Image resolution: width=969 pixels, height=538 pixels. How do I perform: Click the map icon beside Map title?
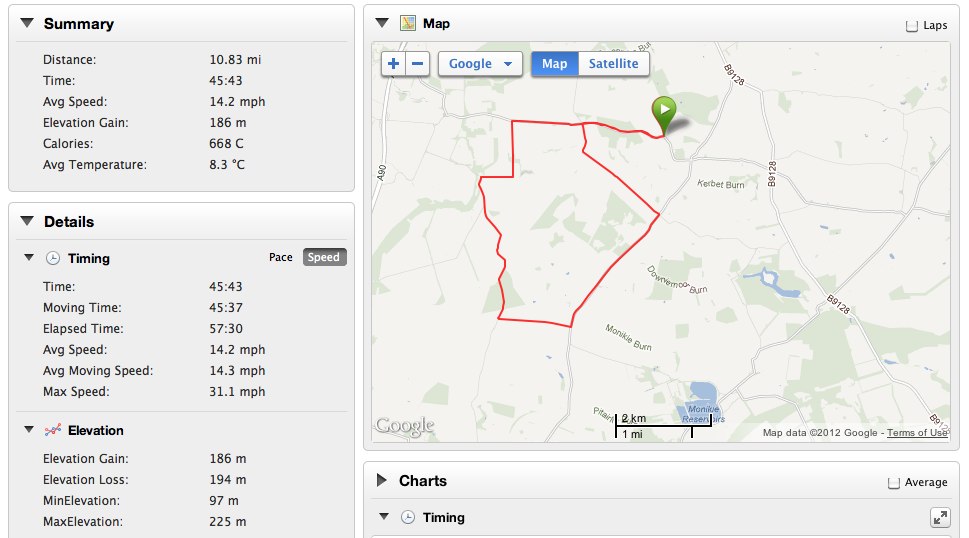[x=408, y=23]
